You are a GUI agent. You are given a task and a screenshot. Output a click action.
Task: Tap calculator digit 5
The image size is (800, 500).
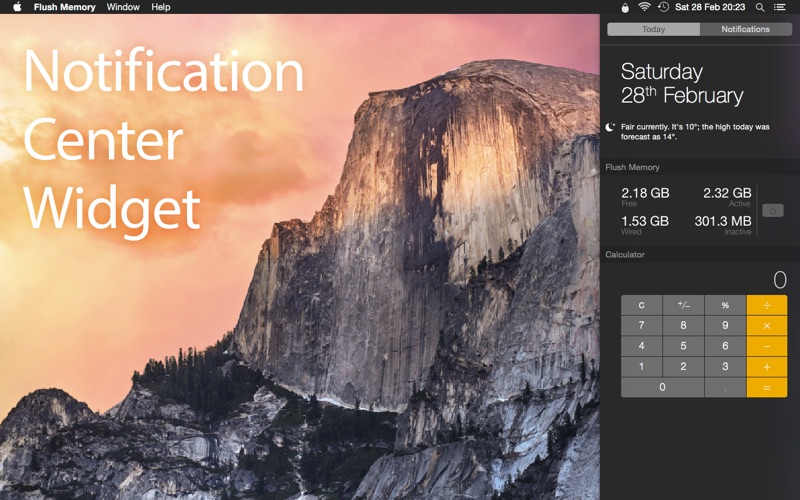point(684,346)
